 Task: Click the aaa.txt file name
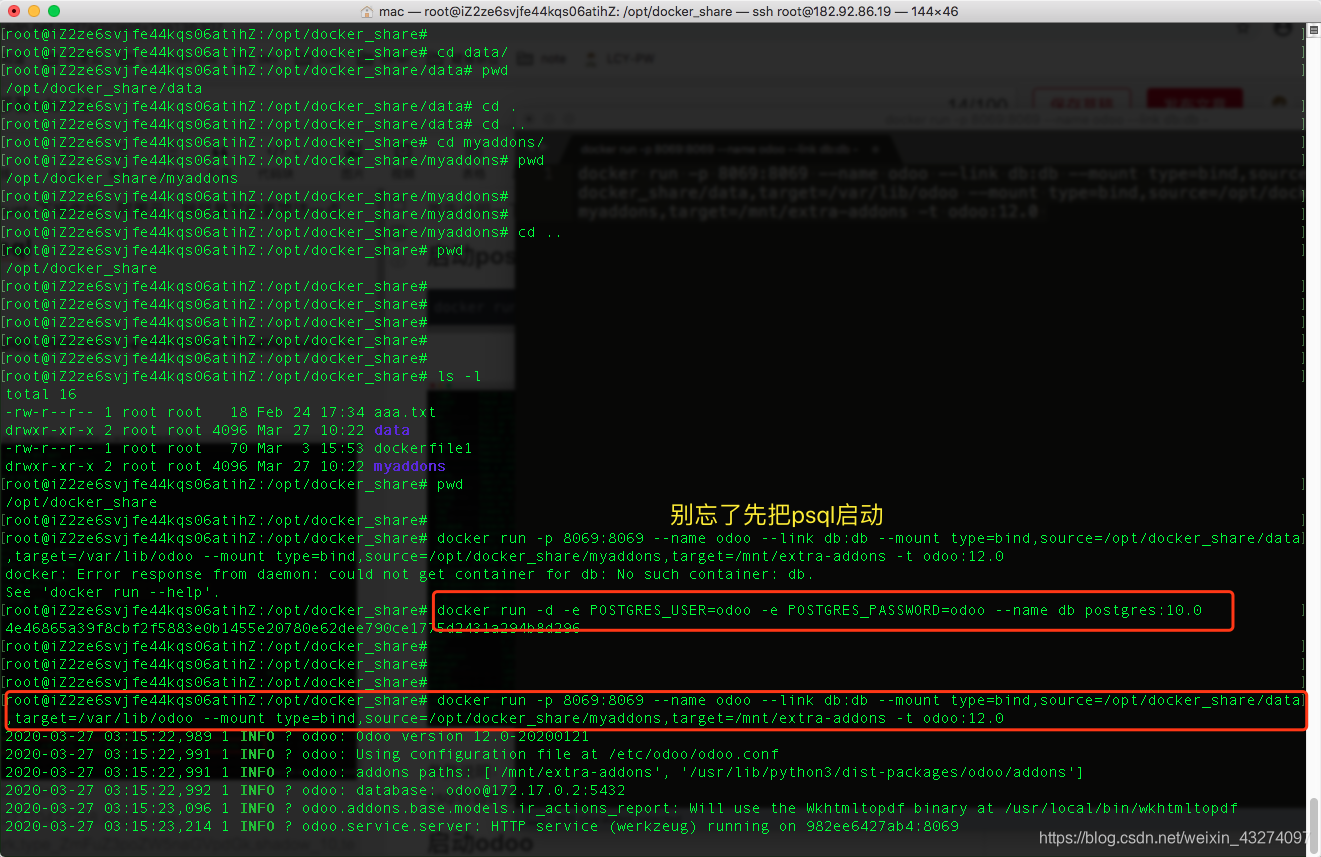405,412
